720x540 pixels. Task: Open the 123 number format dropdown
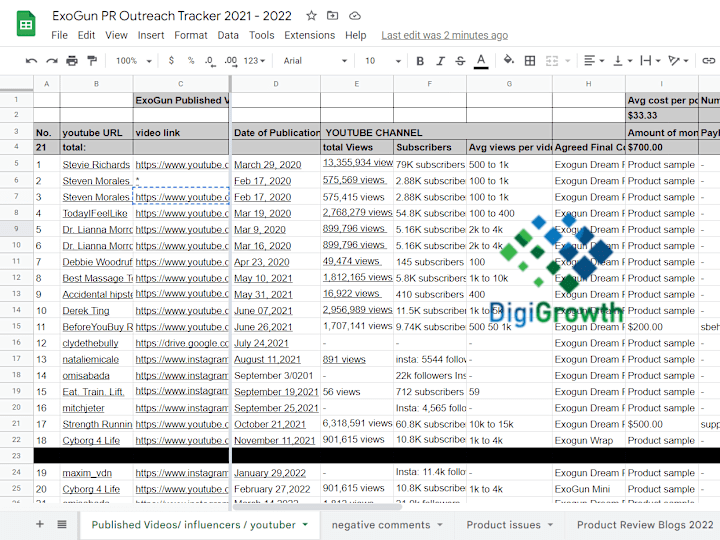pyautogui.click(x=254, y=61)
